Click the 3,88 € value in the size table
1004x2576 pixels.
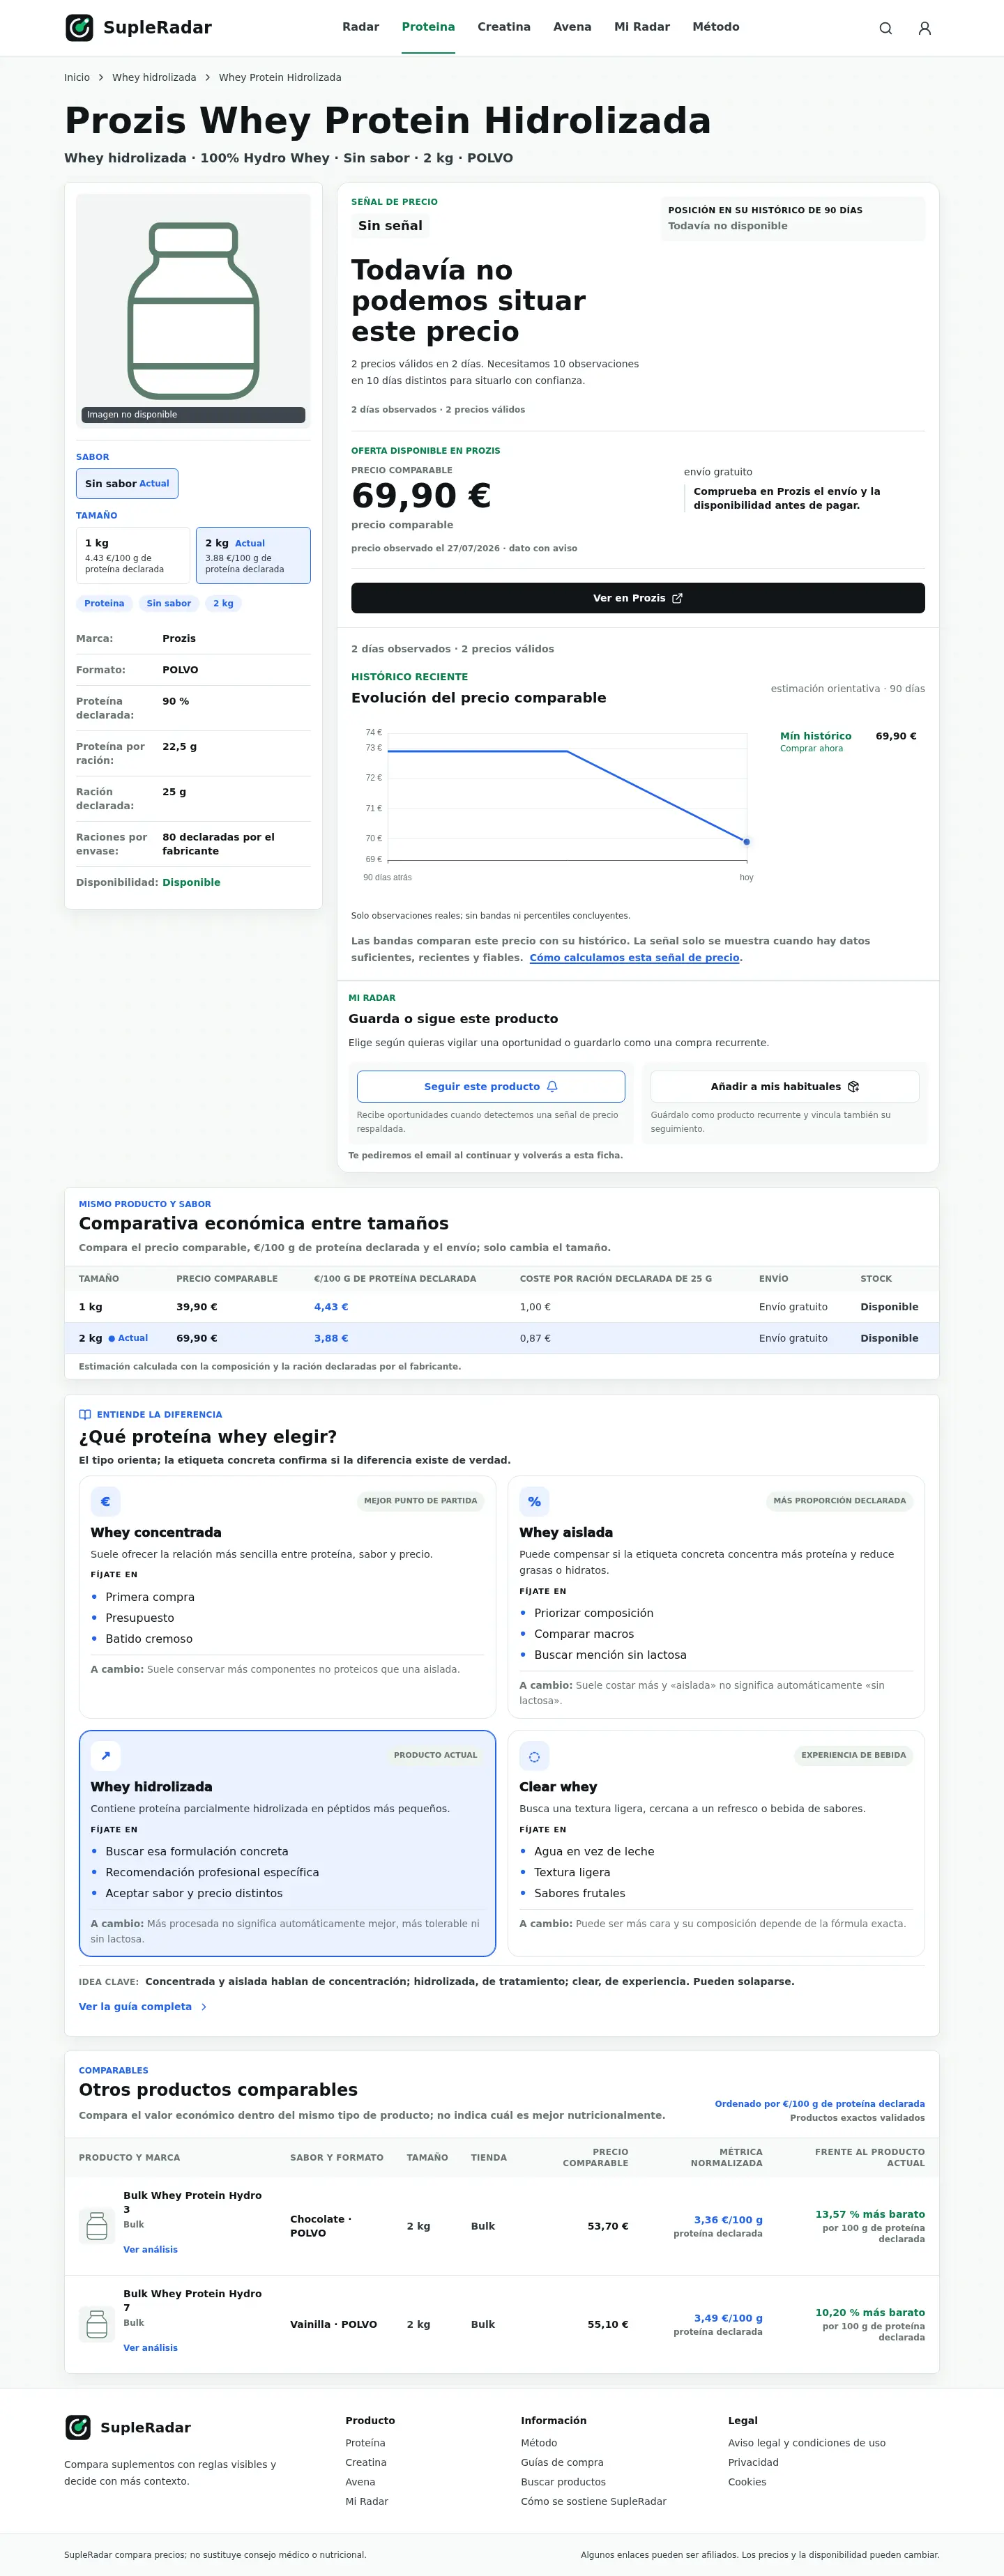[x=331, y=1338]
